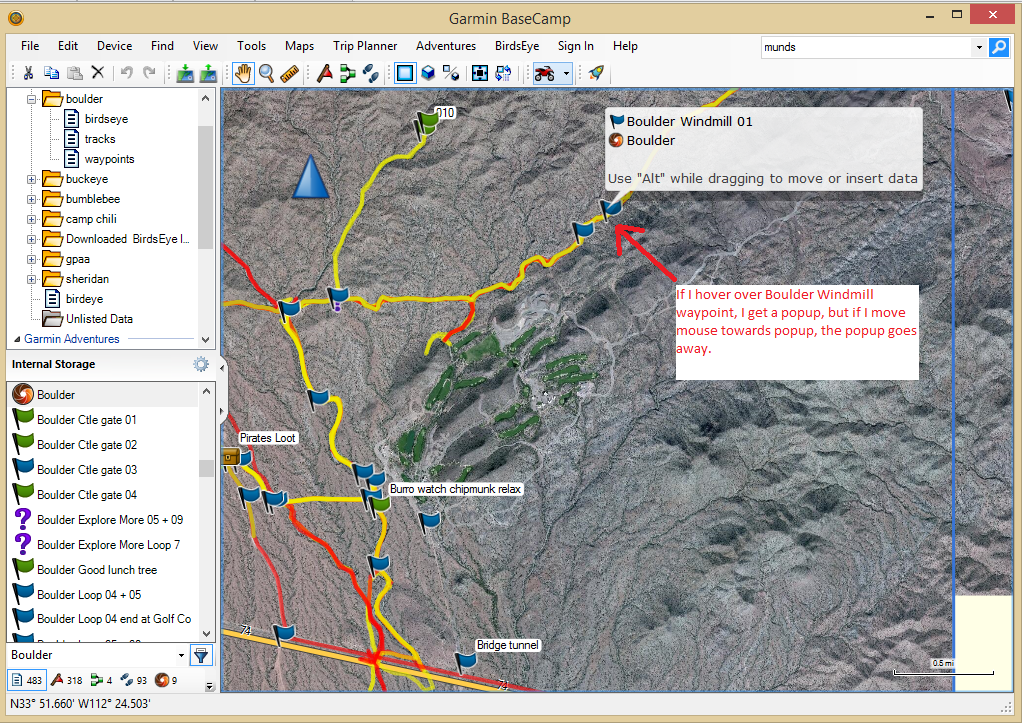Click in the munds search field
Screen dimensions: 1022x723
(865, 47)
